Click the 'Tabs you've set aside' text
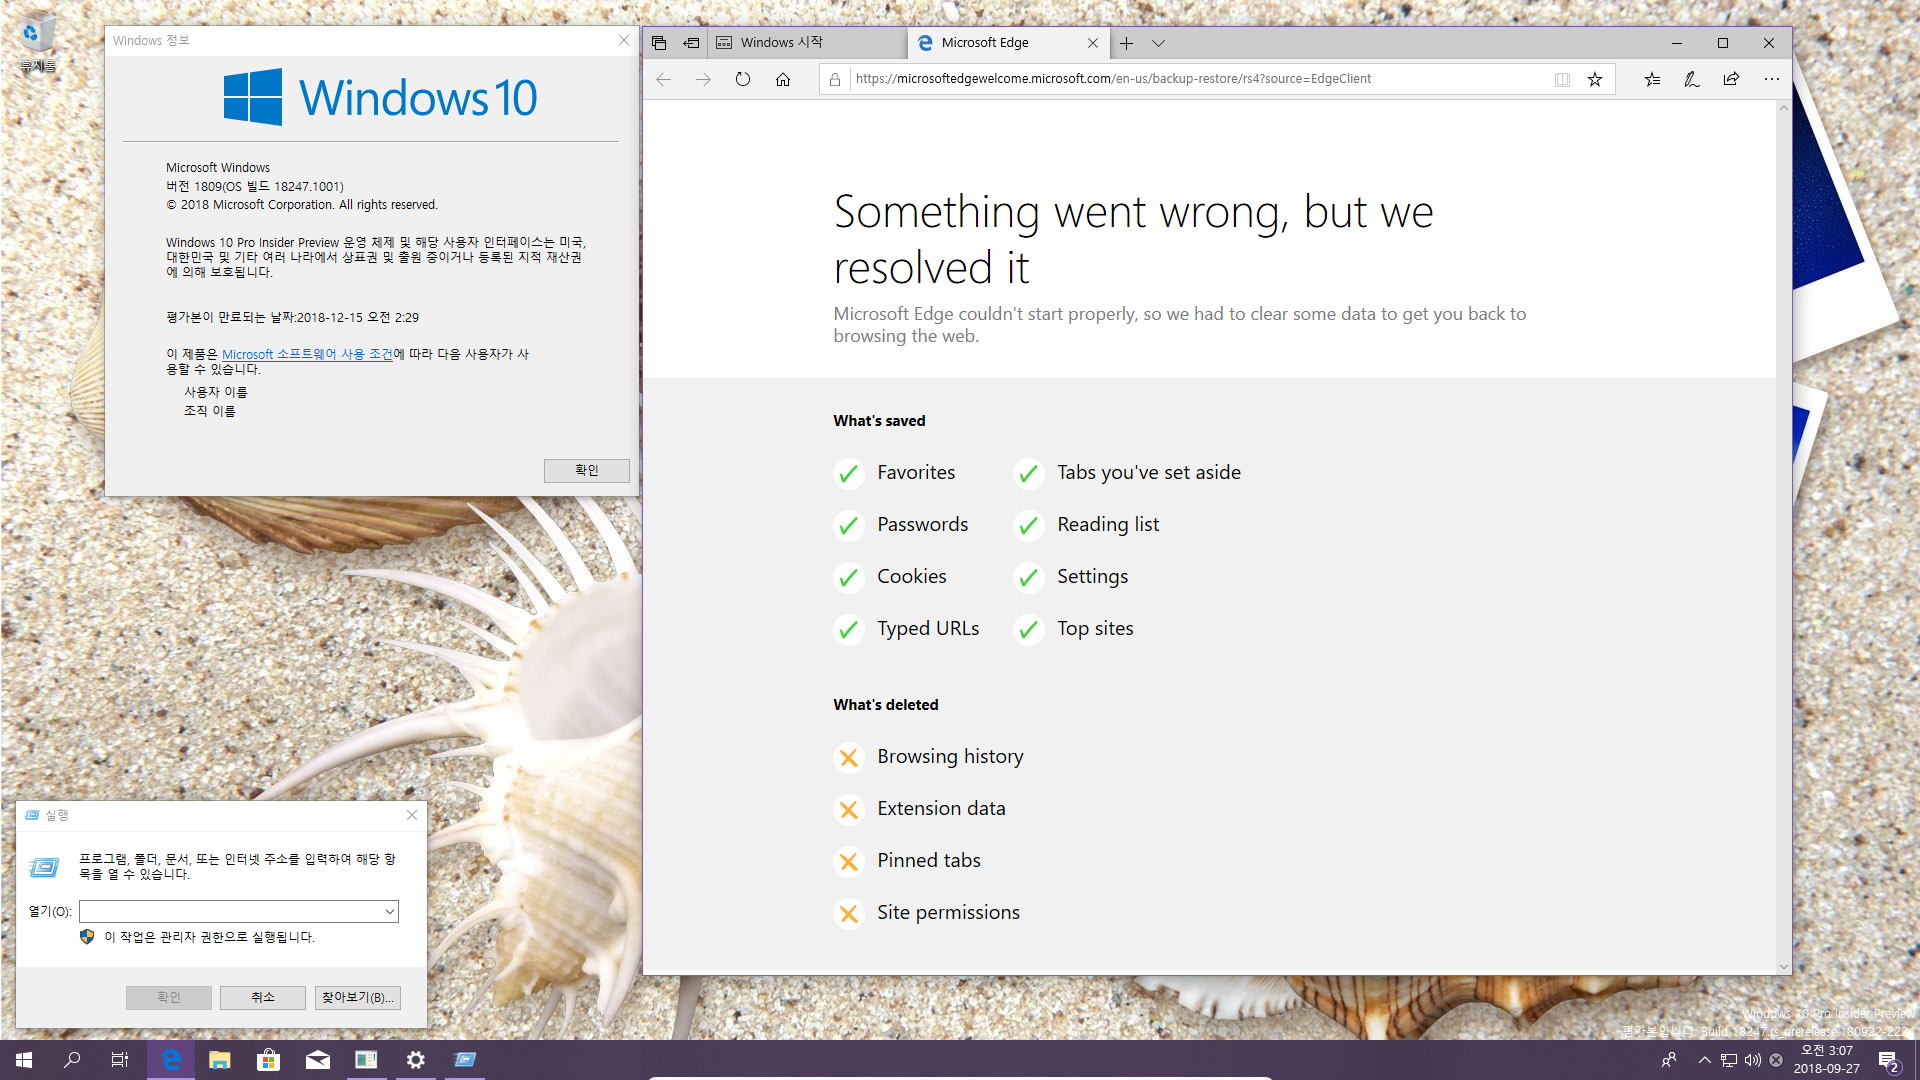This screenshot has height=1080, width=1920. tap(1149, 472)
